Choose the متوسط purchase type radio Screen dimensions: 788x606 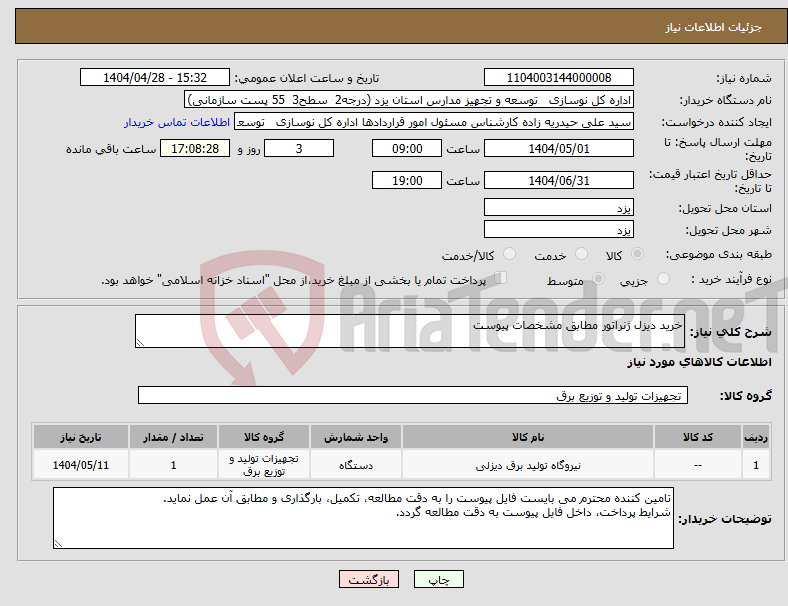point(598,279)
